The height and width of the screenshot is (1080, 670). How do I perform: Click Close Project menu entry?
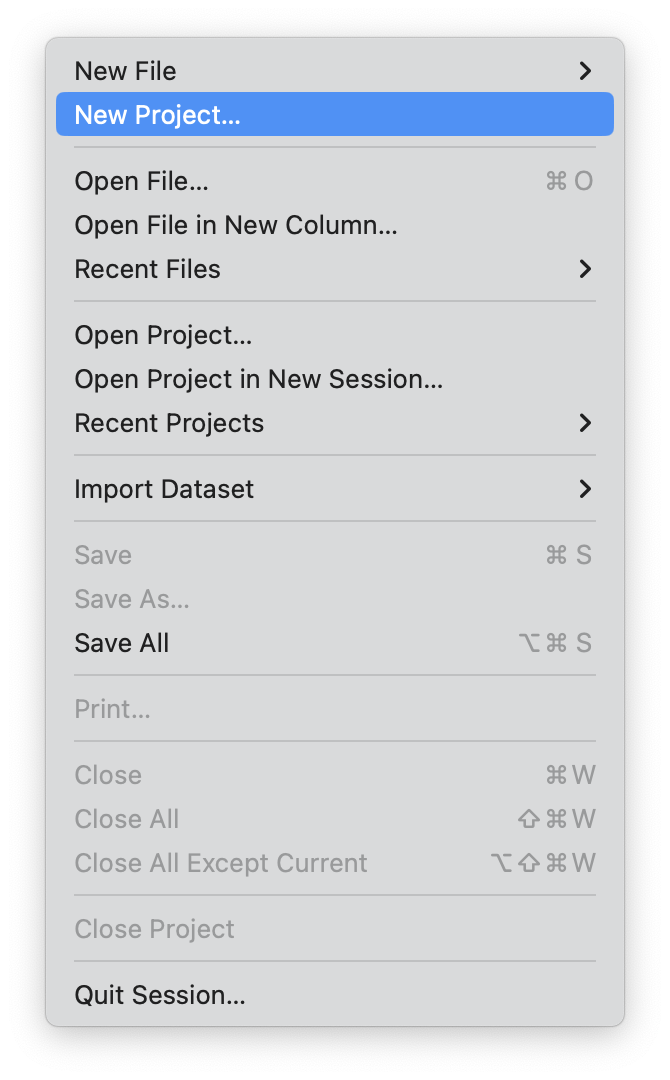155,929
